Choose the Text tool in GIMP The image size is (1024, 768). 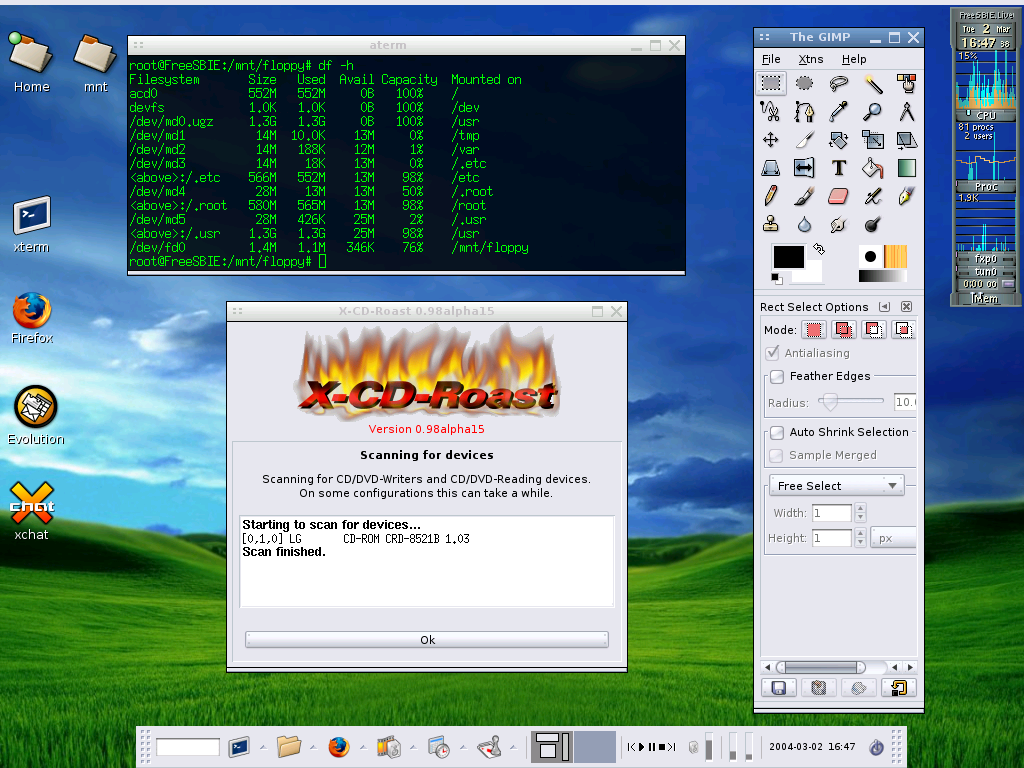[x=839, y=168]
